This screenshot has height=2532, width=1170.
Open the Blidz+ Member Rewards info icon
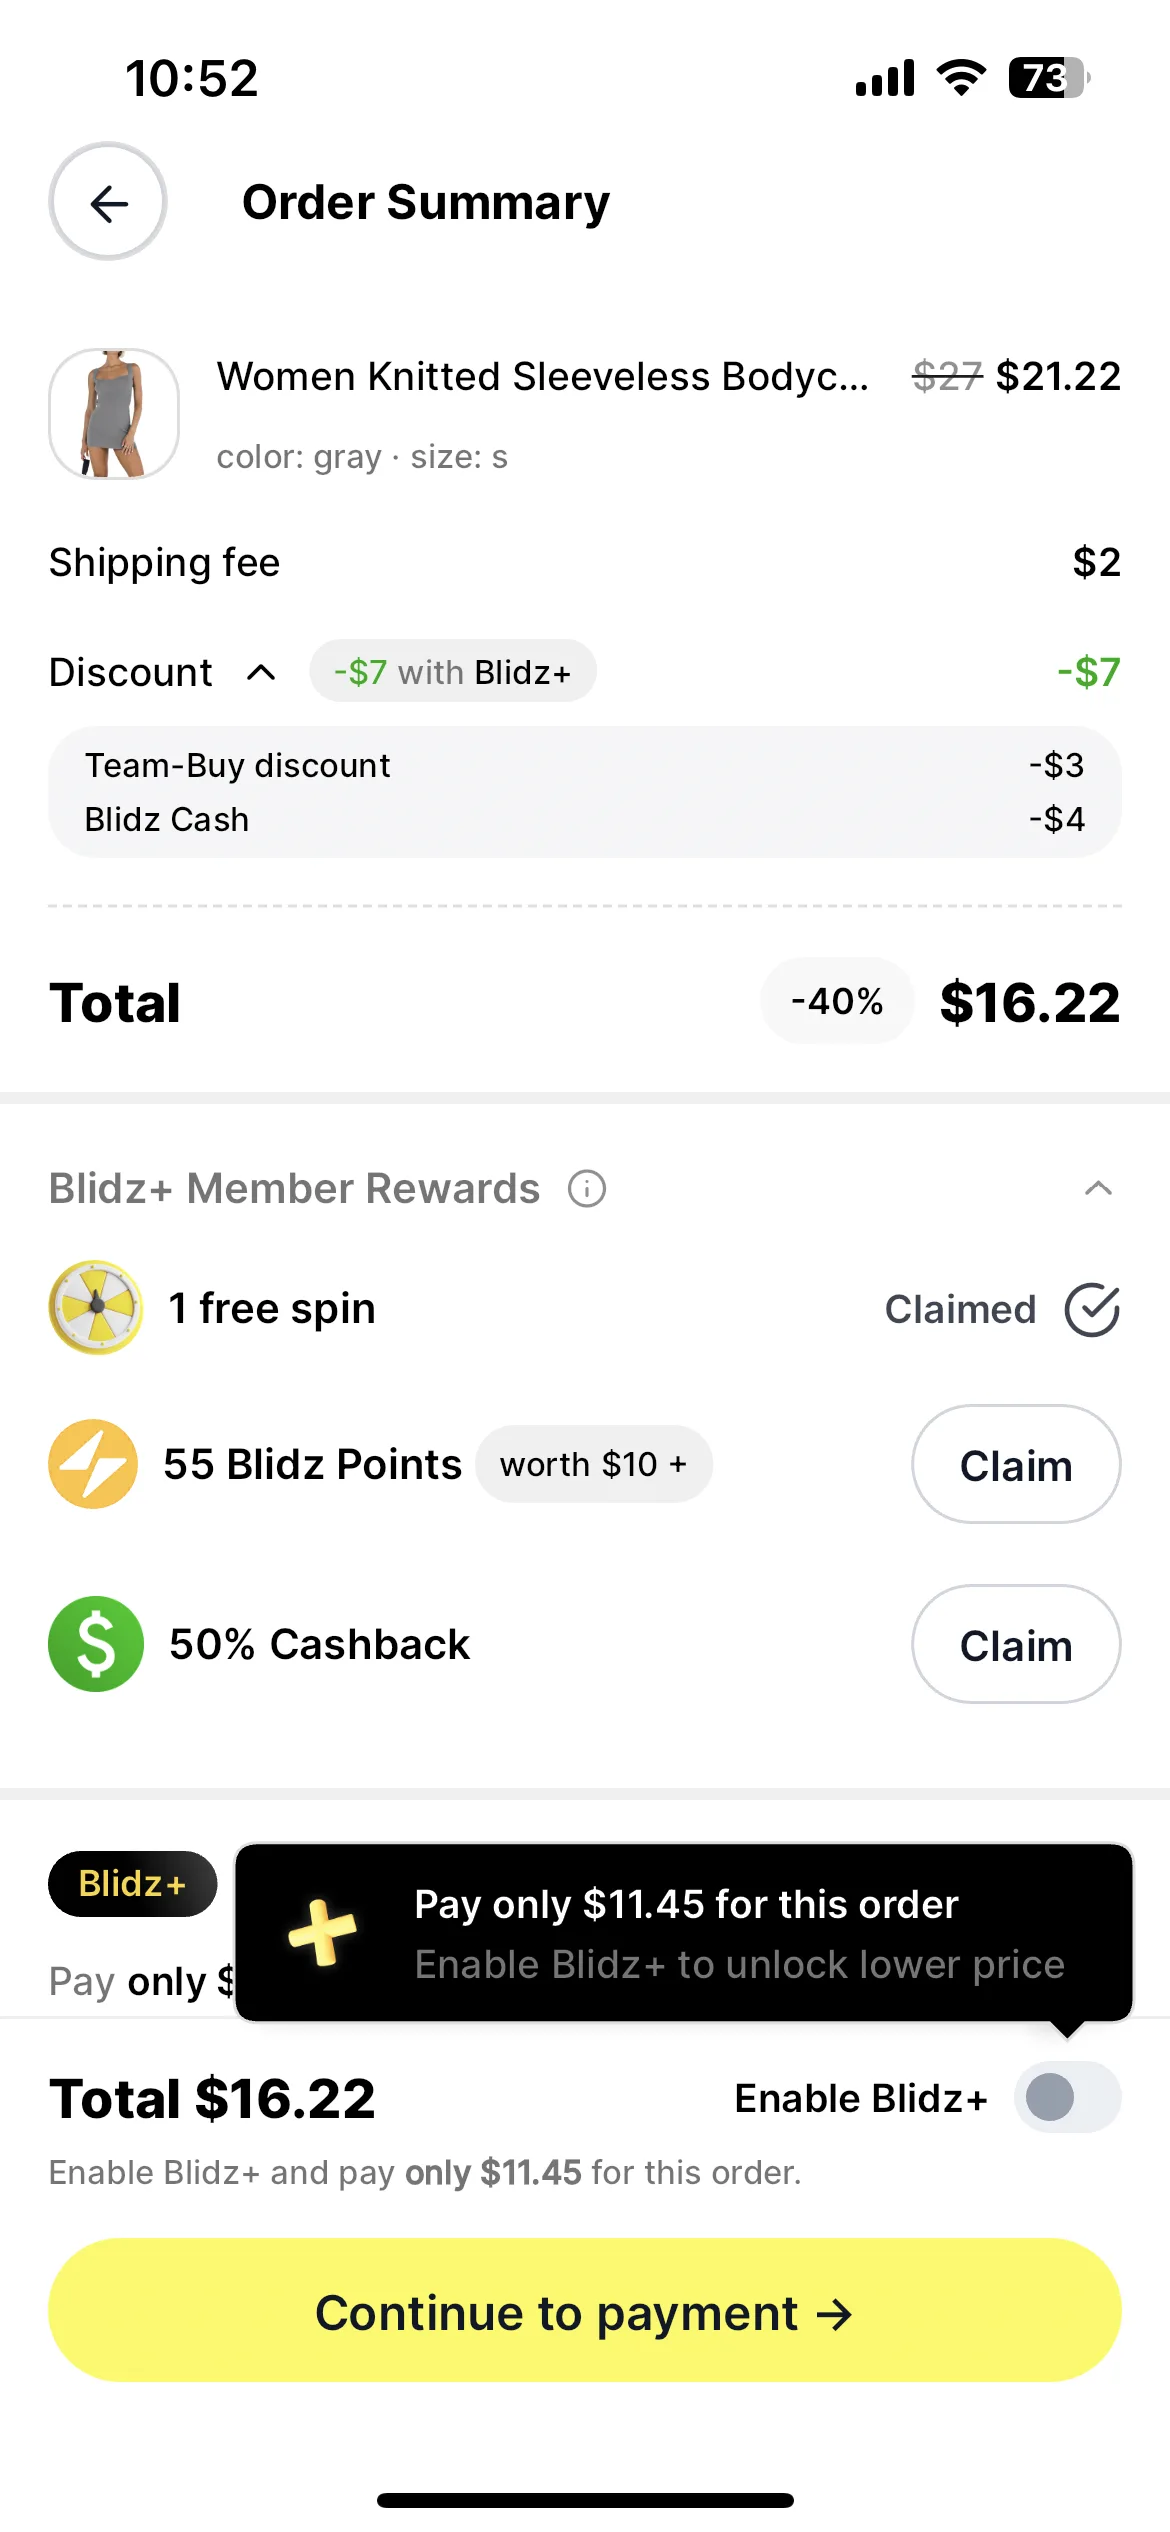(x=587, y=1189)
